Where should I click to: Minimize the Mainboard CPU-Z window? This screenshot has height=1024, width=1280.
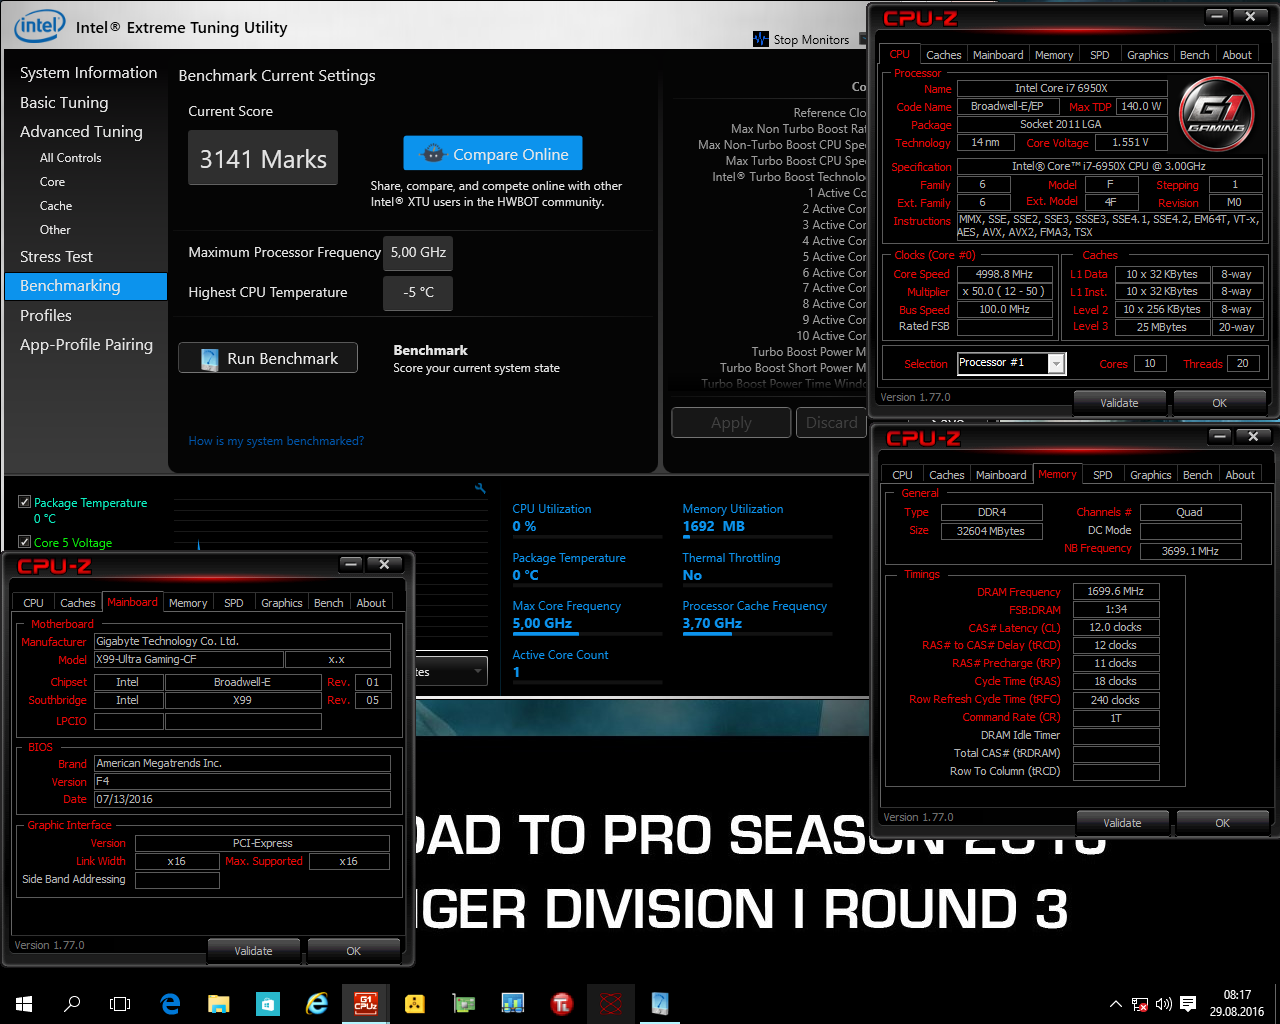351,564
